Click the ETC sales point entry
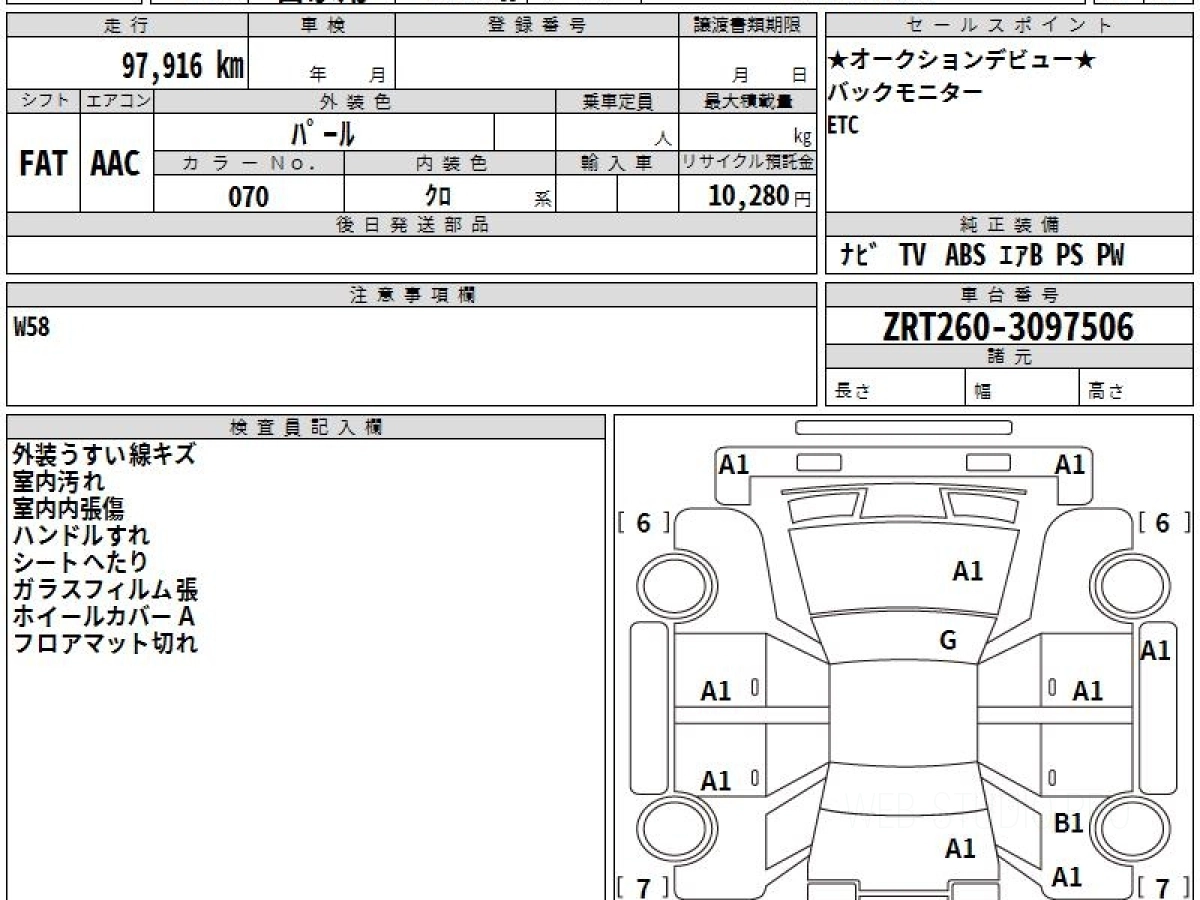1200x900 pixels. pos(843,126)
